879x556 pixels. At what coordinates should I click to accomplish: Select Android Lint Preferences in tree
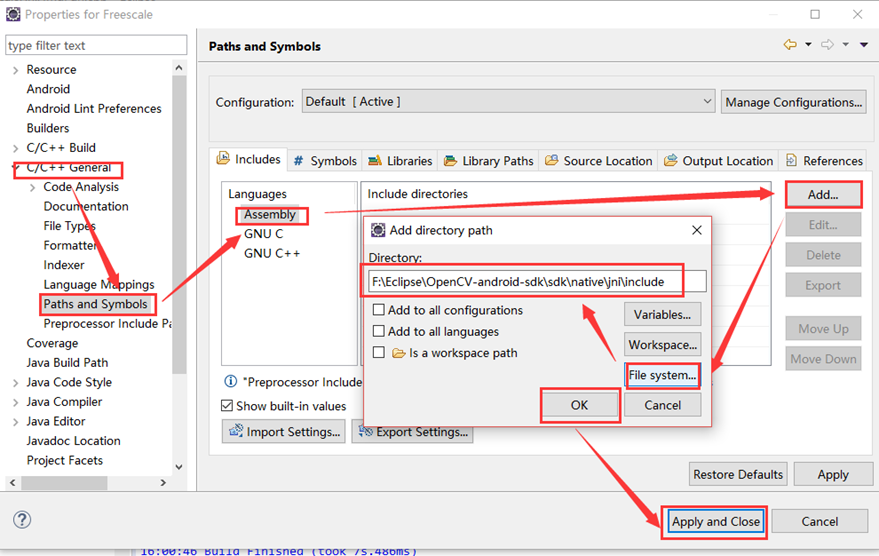(94, 109)
